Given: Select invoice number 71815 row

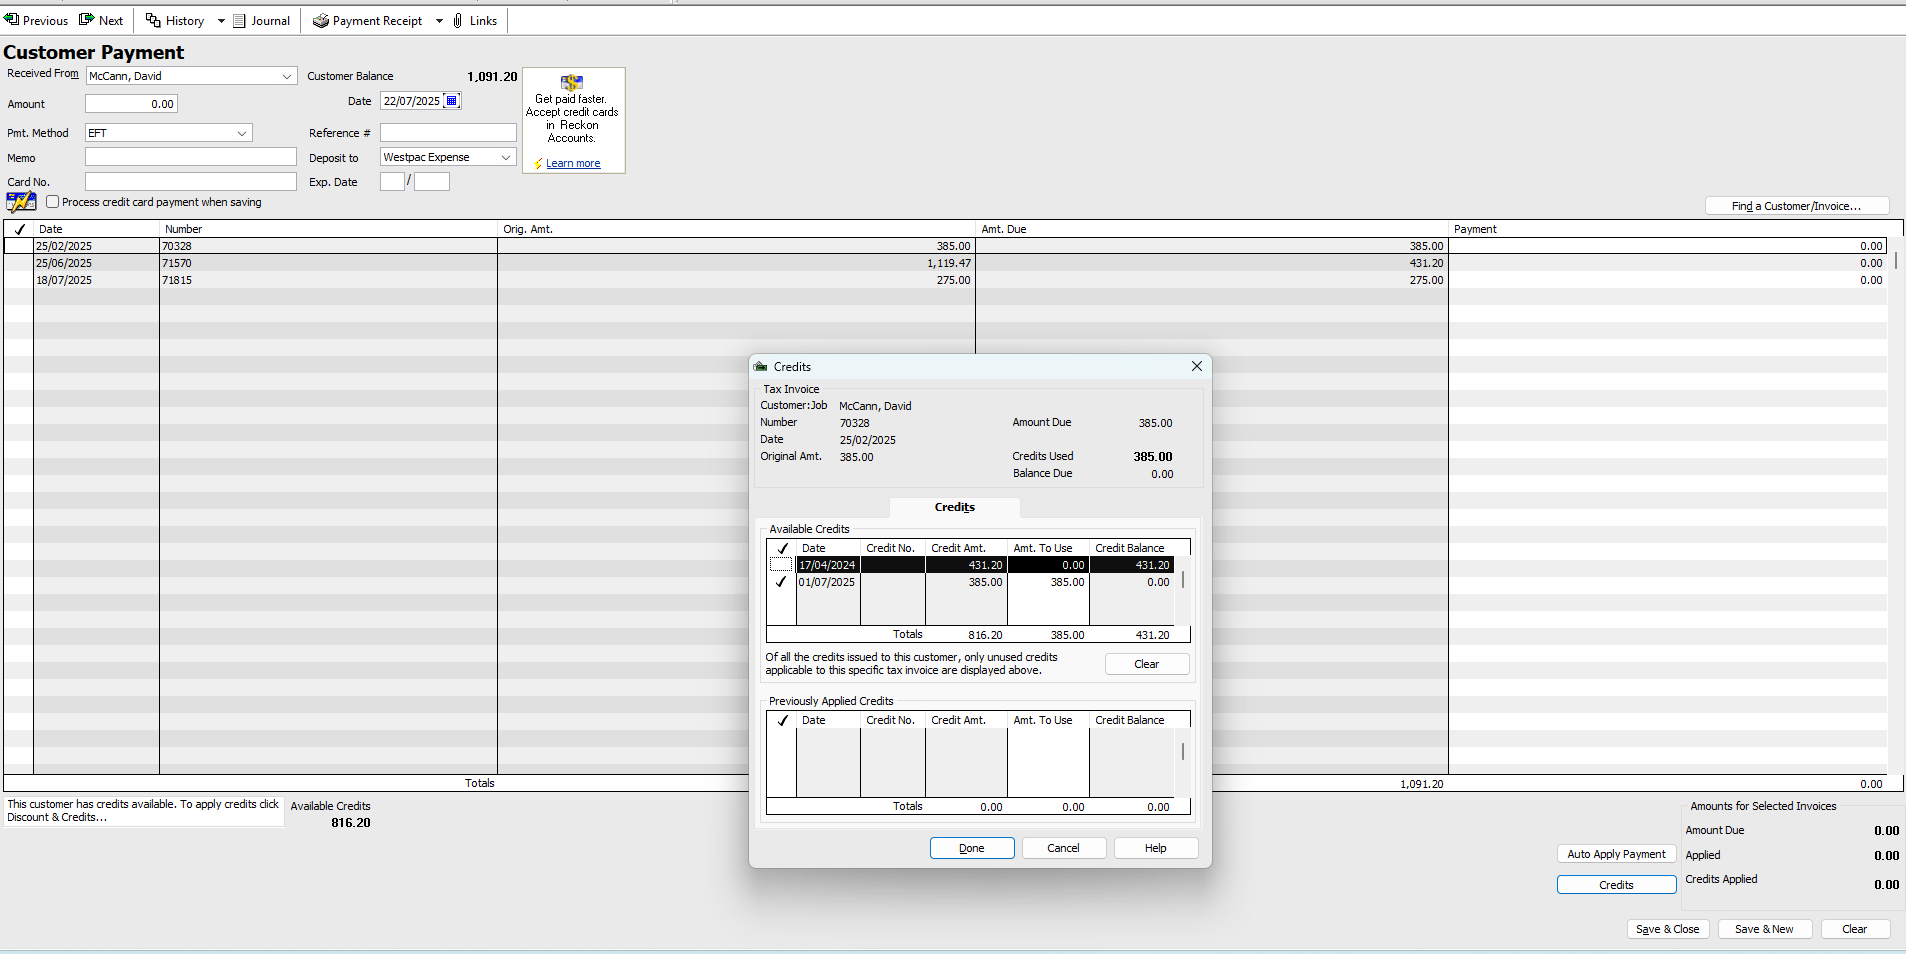Looking at the screenshot, I should point(944,280).
